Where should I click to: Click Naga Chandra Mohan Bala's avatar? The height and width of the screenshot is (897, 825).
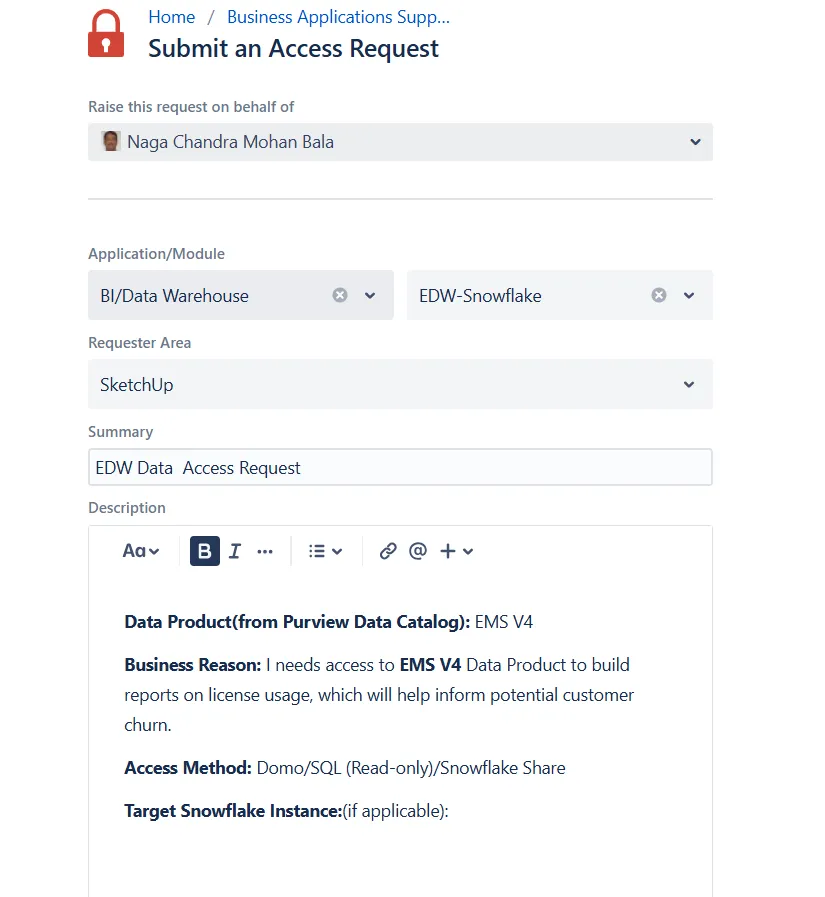(x=110, y=141)
